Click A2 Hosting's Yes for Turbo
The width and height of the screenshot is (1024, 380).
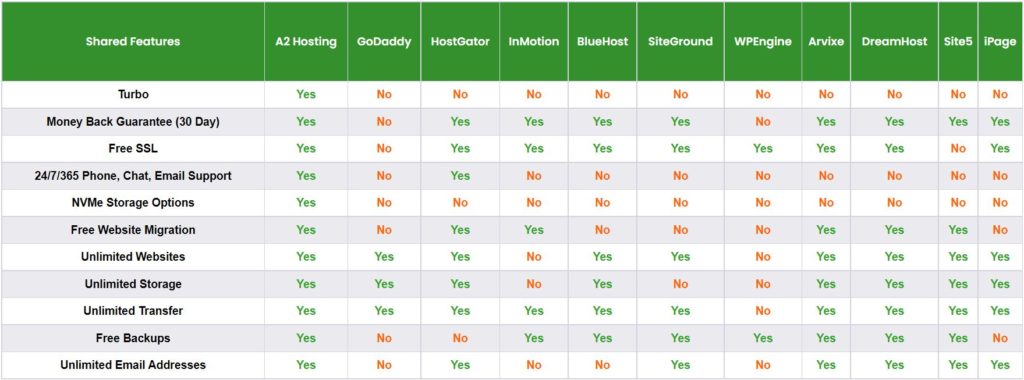point(306,95)
